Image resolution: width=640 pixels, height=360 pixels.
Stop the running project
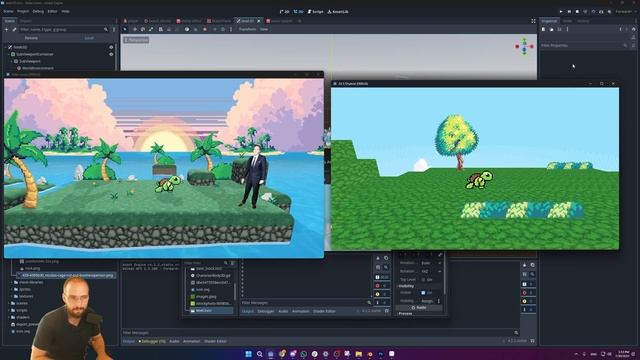pyautogui.click(x=577, y=12)
